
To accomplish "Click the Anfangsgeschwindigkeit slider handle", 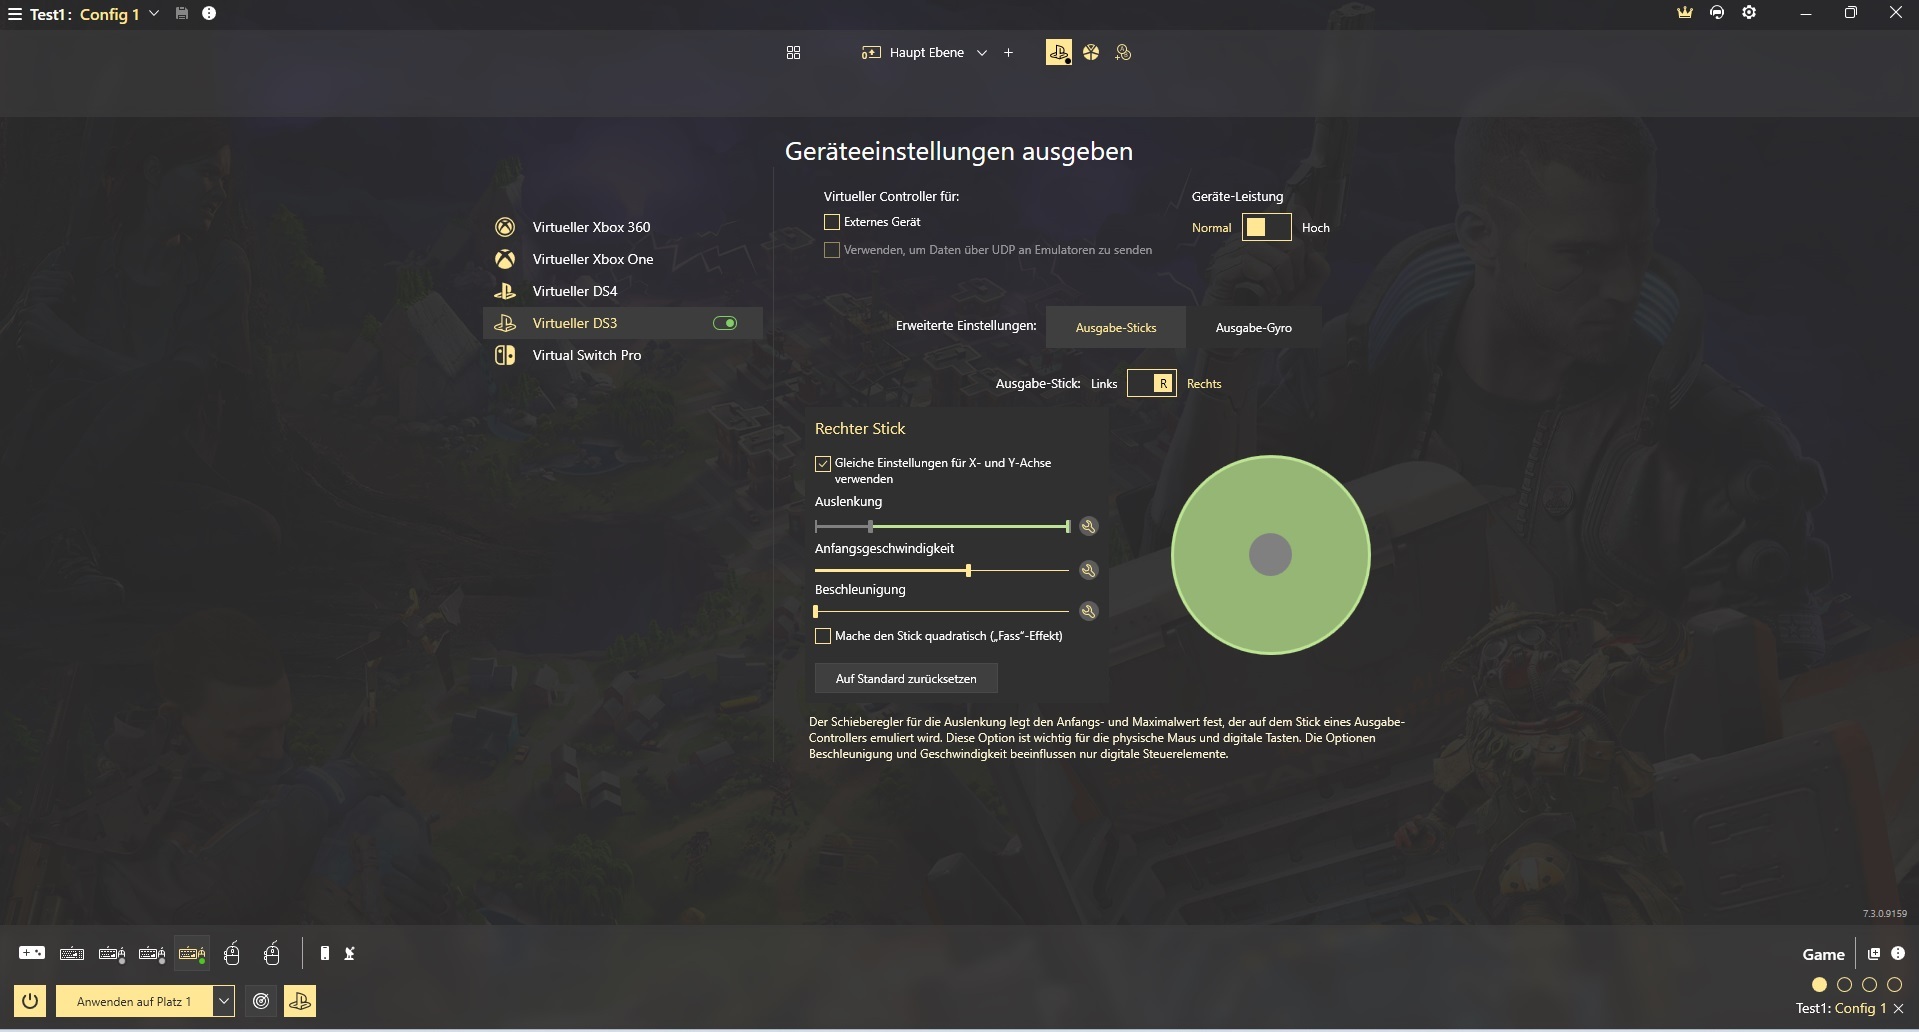I will 968,571.
